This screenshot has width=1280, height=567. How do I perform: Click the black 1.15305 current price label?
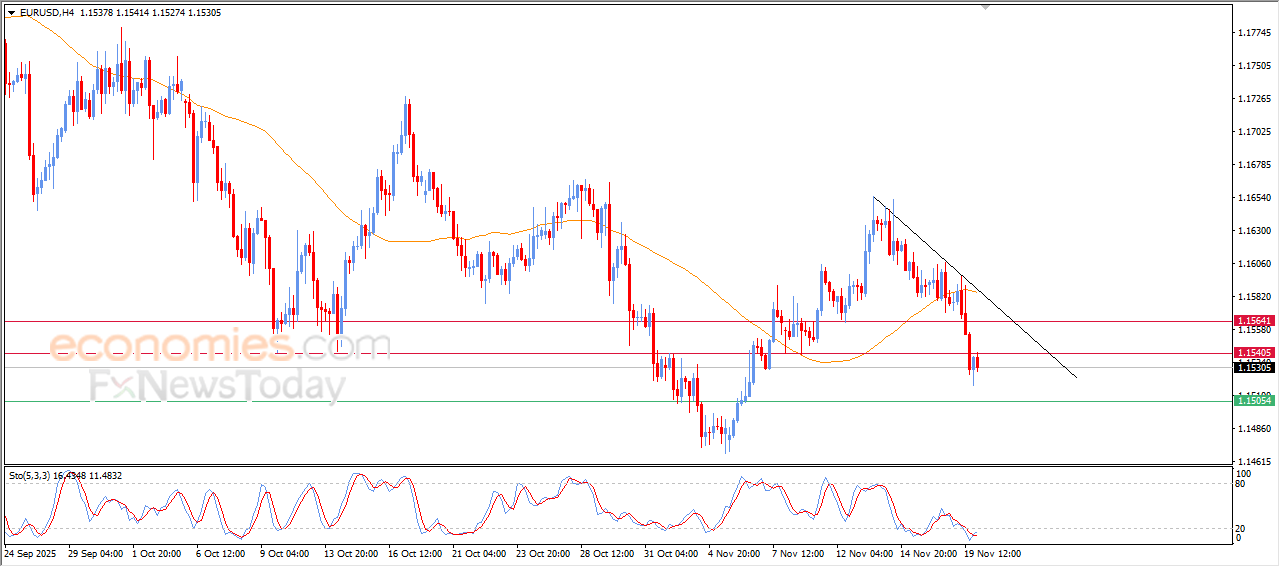click(x=1253, y=368)
